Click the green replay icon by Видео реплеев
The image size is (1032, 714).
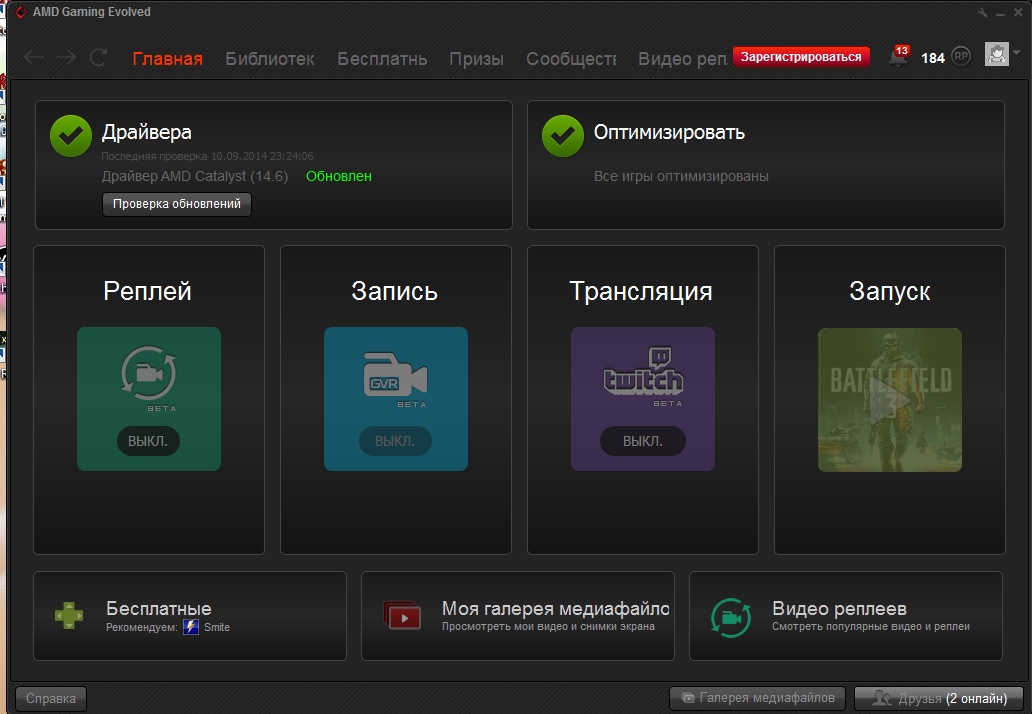pos(731,617)
